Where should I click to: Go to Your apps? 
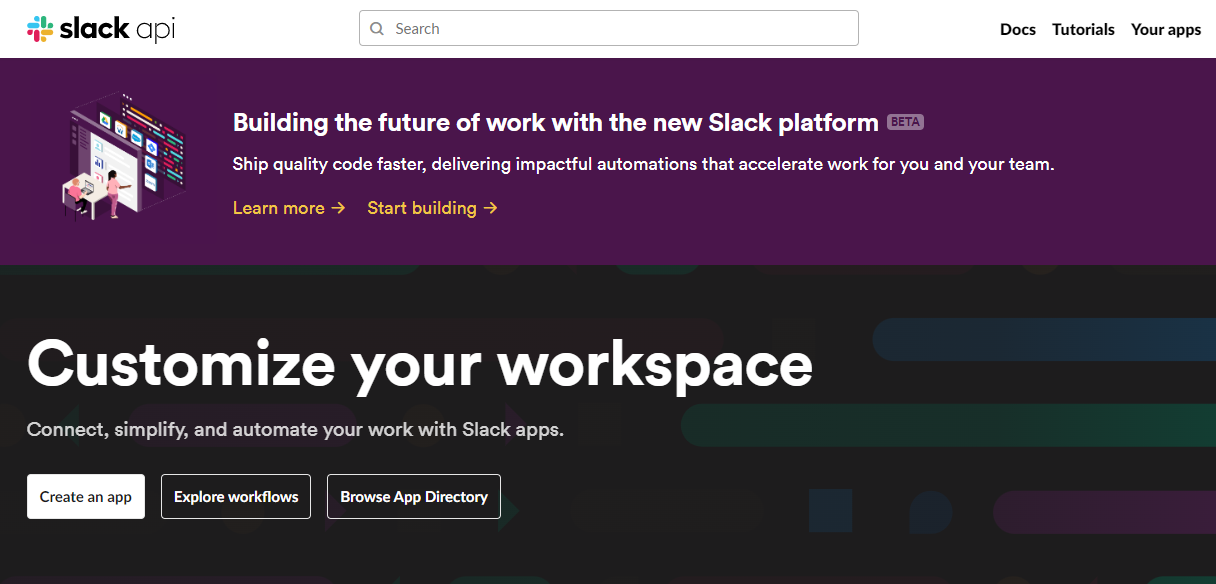[1166, 29]
